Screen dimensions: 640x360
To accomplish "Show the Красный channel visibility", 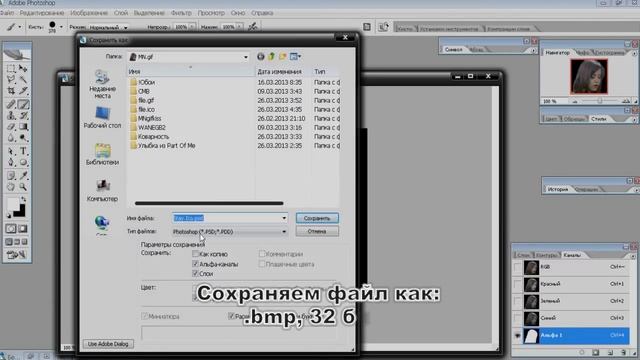I will tap(518, 284).
